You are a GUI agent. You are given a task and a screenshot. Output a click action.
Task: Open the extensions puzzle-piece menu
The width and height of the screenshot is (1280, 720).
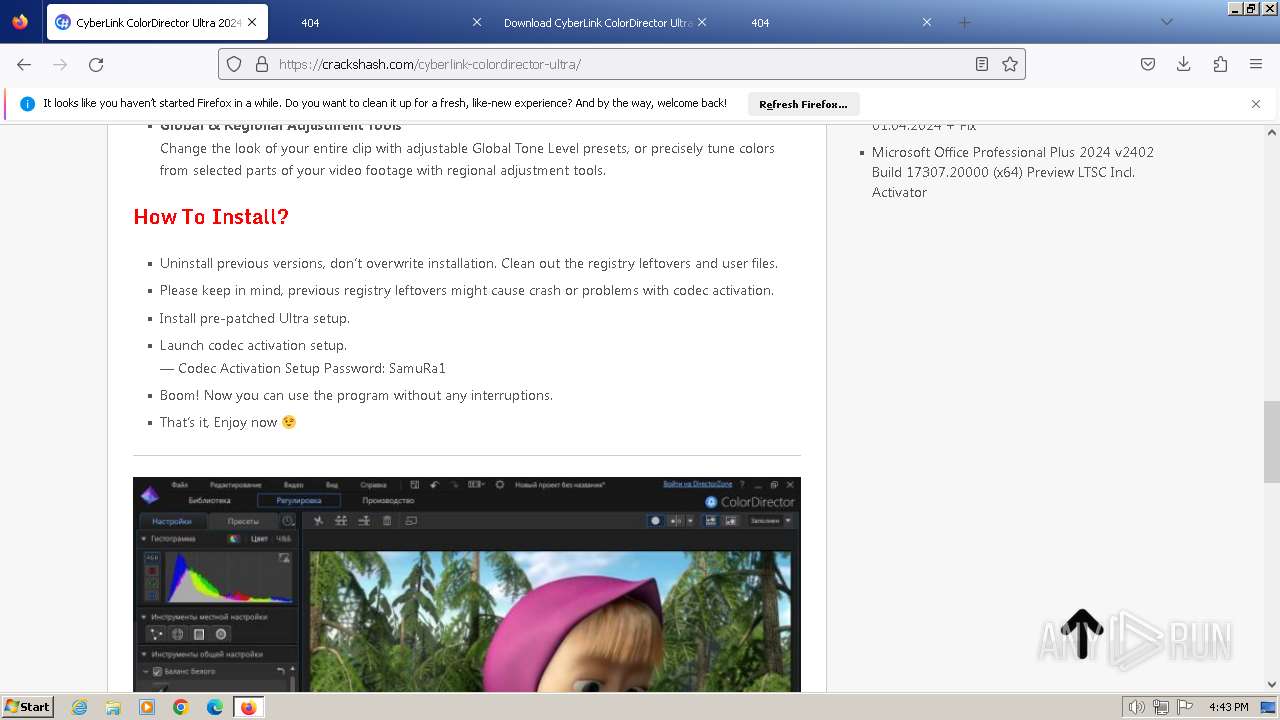1220,64
